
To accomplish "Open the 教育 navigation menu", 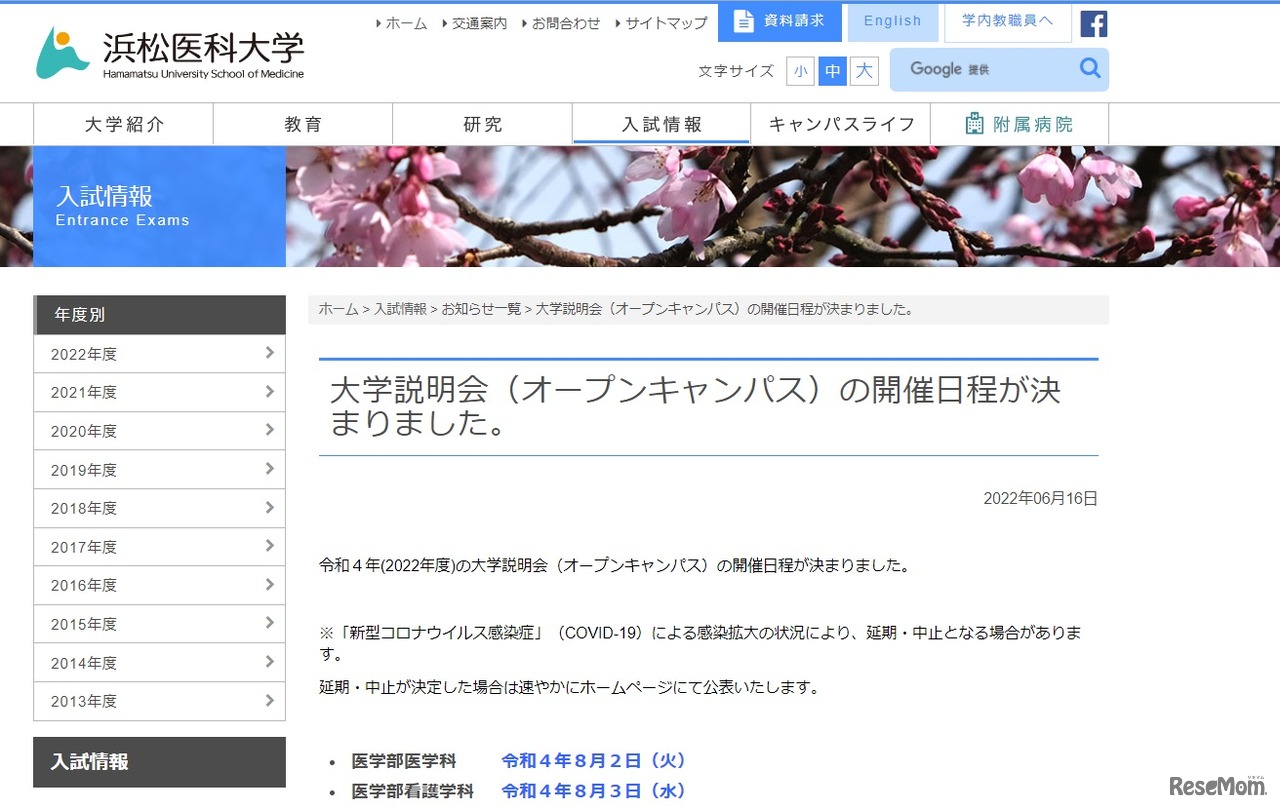I will 302,123.
